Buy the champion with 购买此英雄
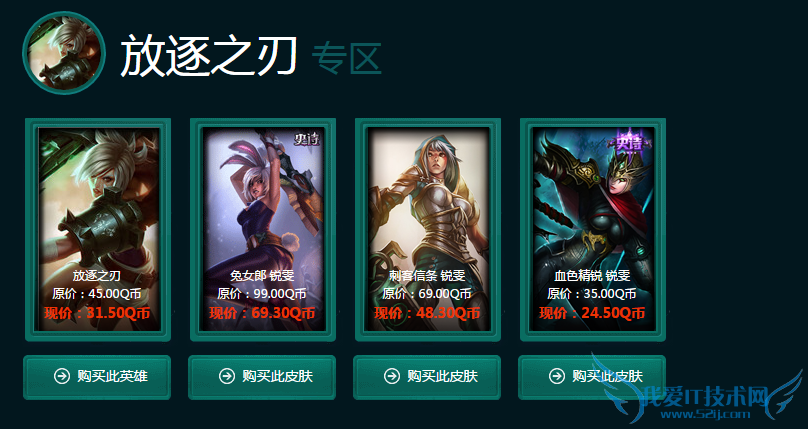The height and width of the screenshot is (429, 808). tap(97, 377)
